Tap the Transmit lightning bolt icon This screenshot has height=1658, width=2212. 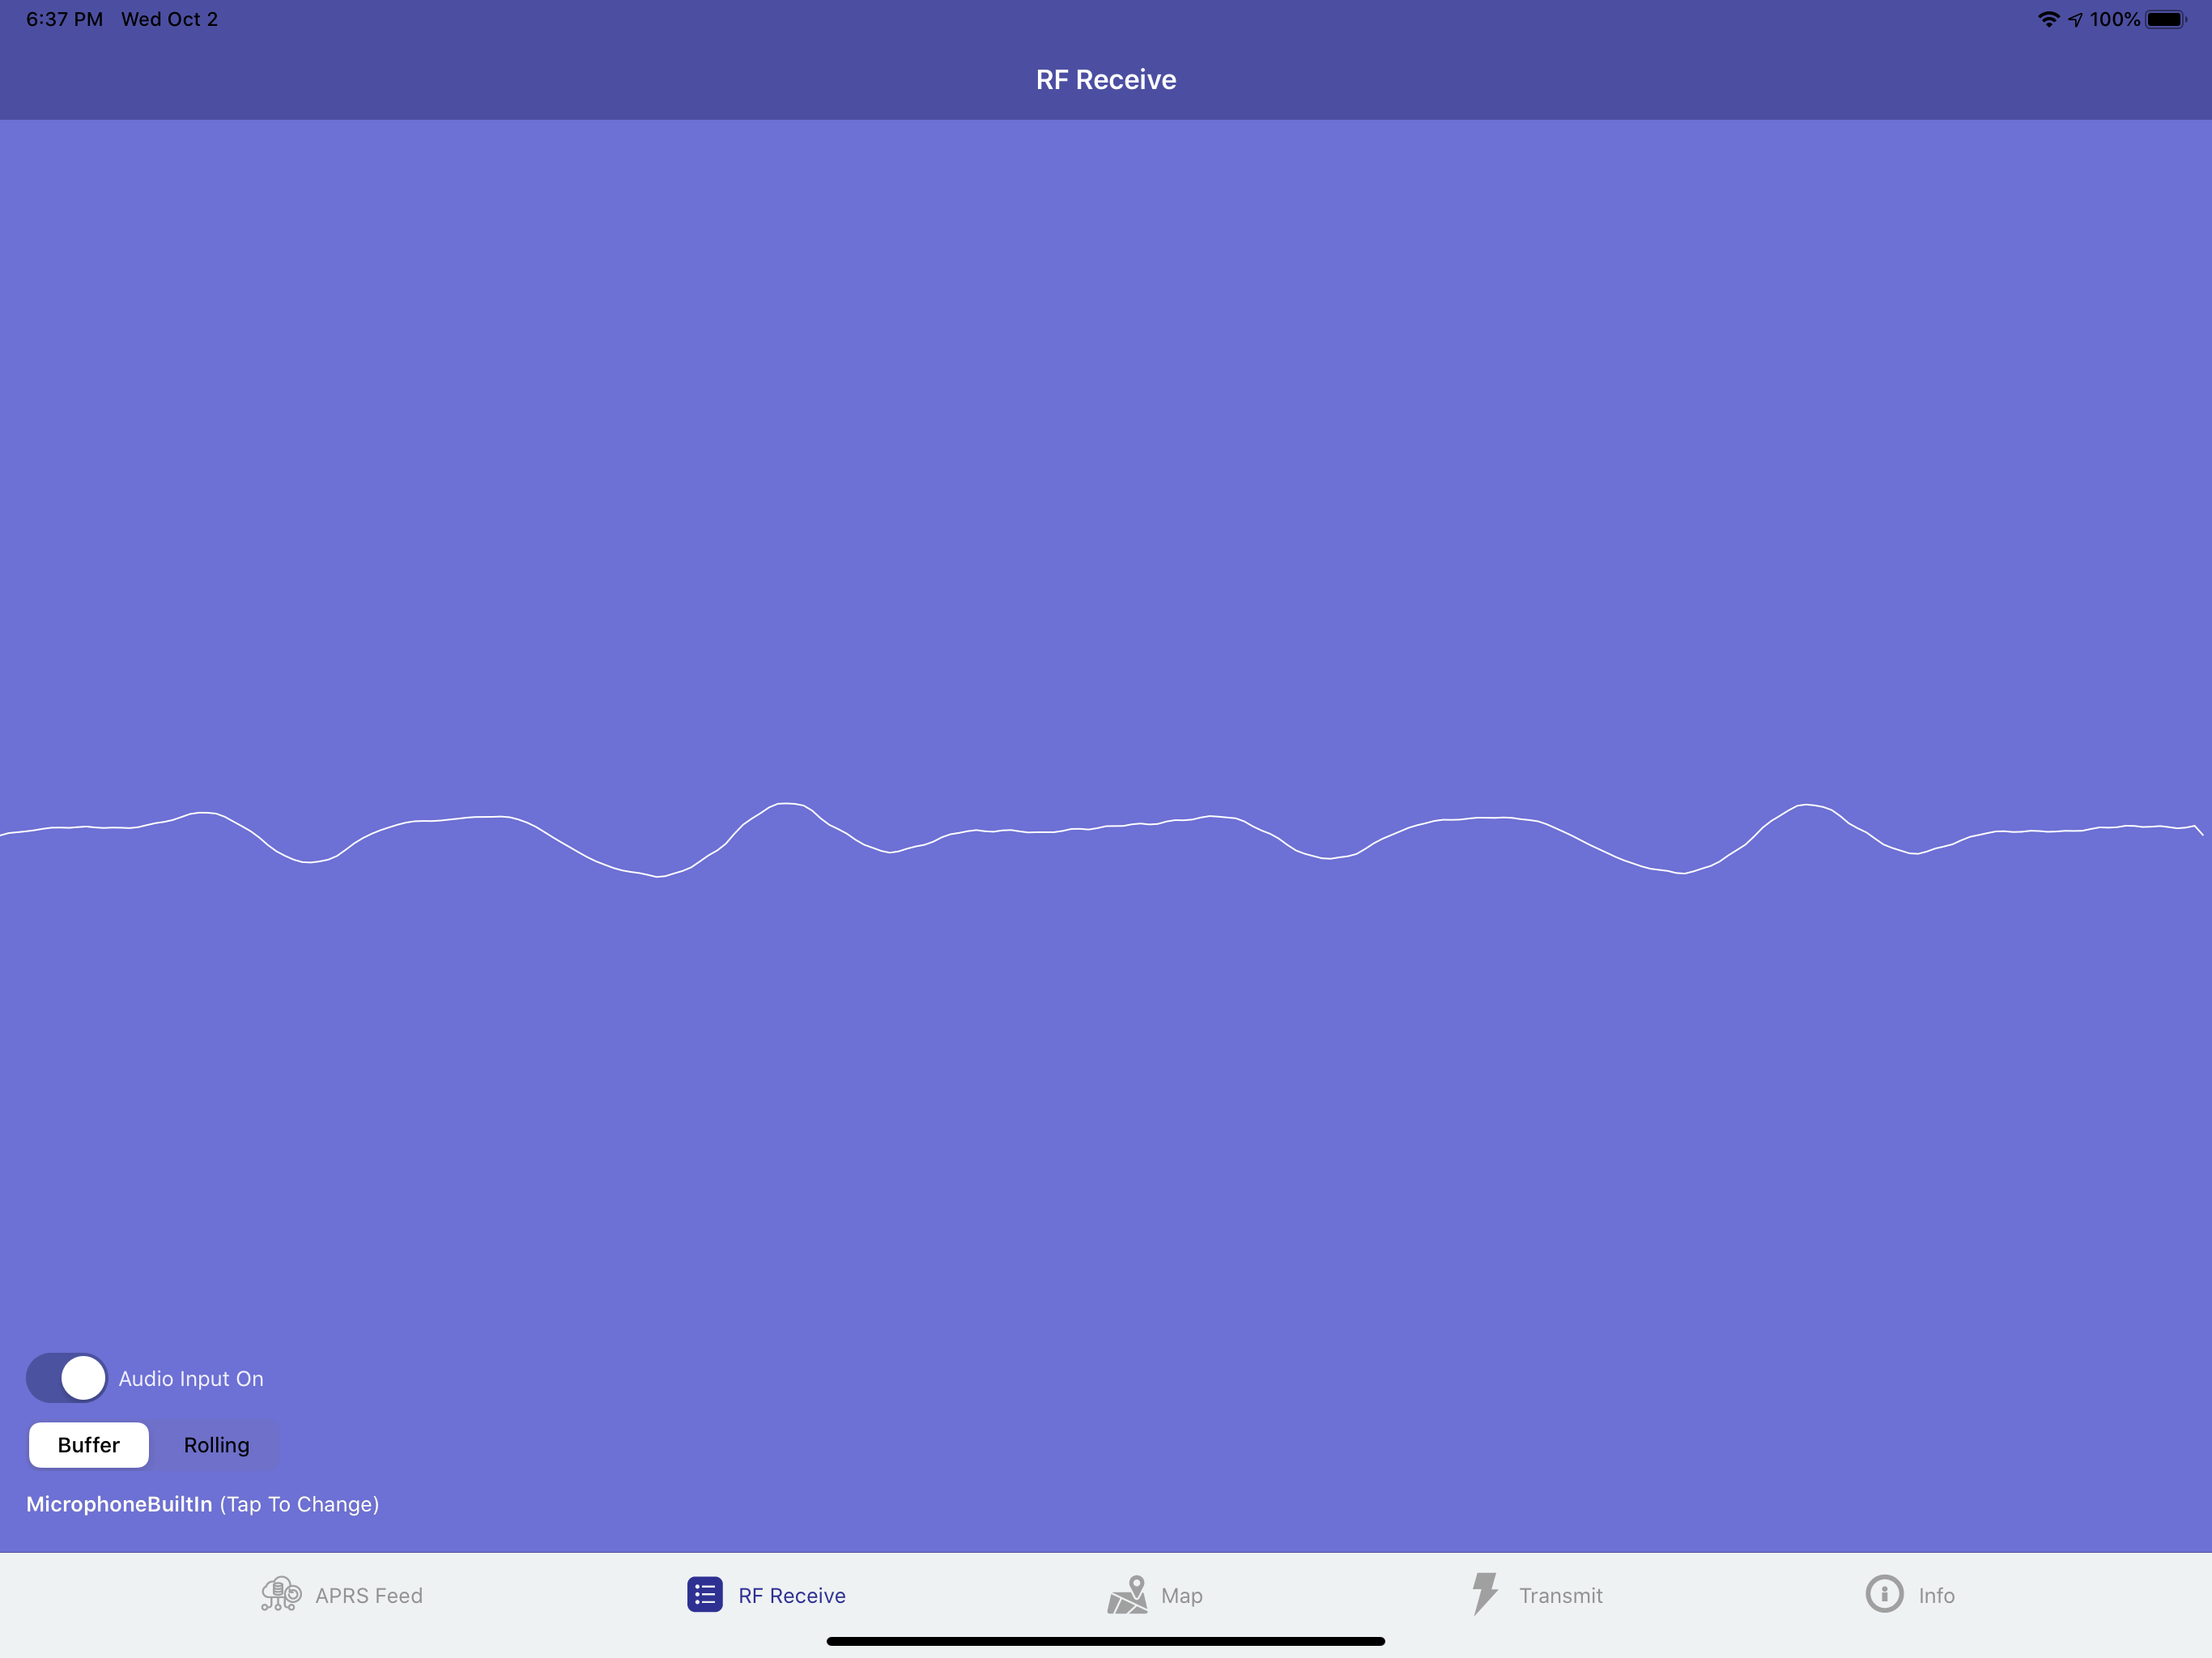click(x=1484, y=1593)
